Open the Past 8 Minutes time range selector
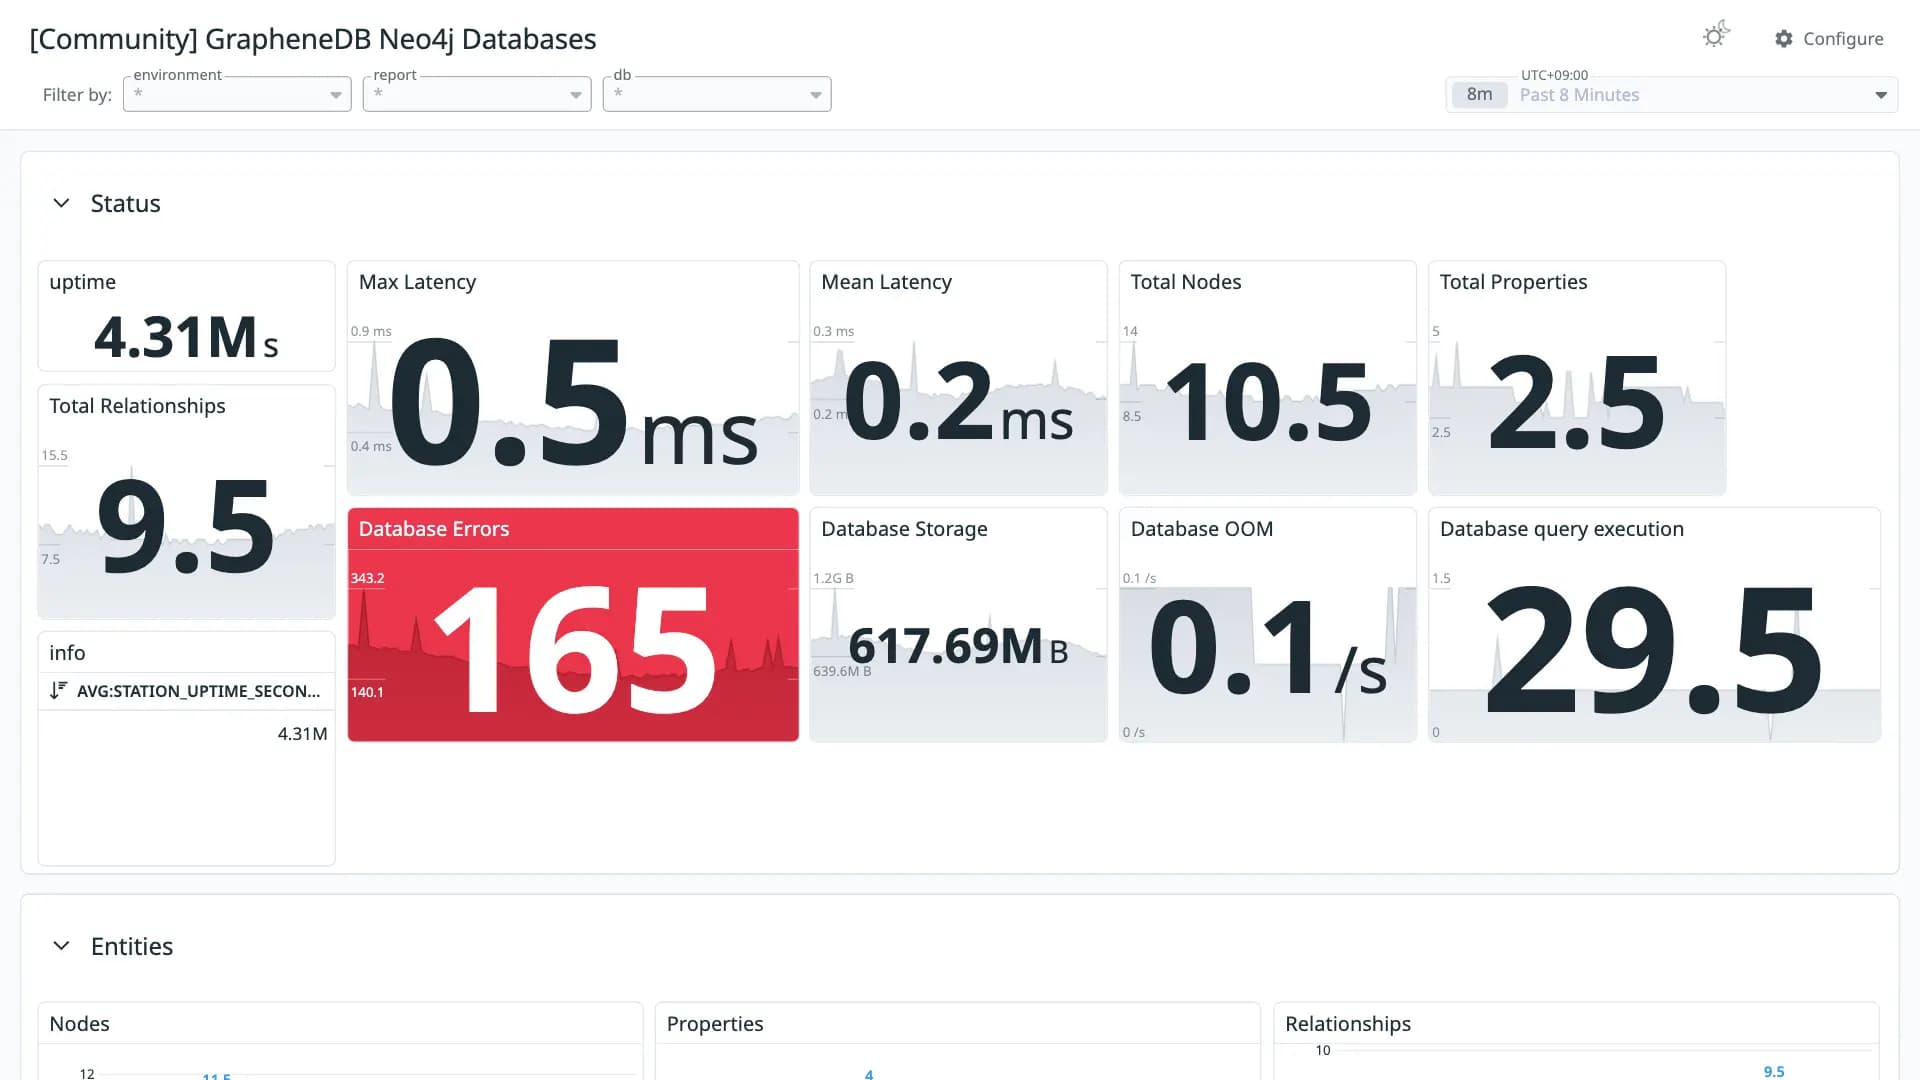The image size is (1920, 1080). tap(1672, 95)
